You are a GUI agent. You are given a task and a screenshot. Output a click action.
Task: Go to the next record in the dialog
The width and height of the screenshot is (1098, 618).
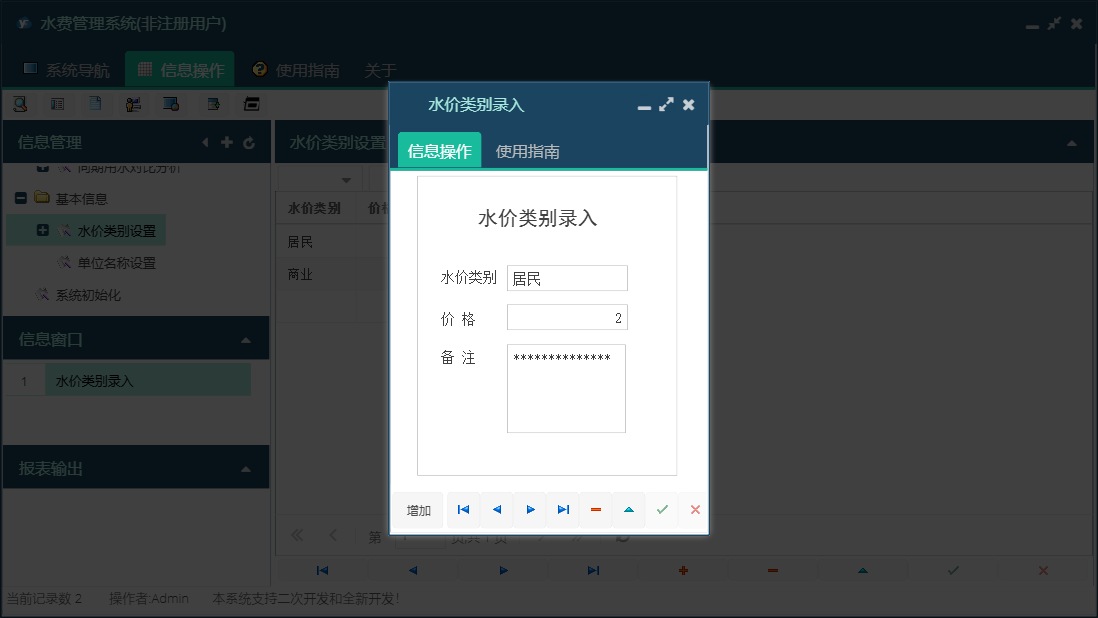click(x=529, y=510)
